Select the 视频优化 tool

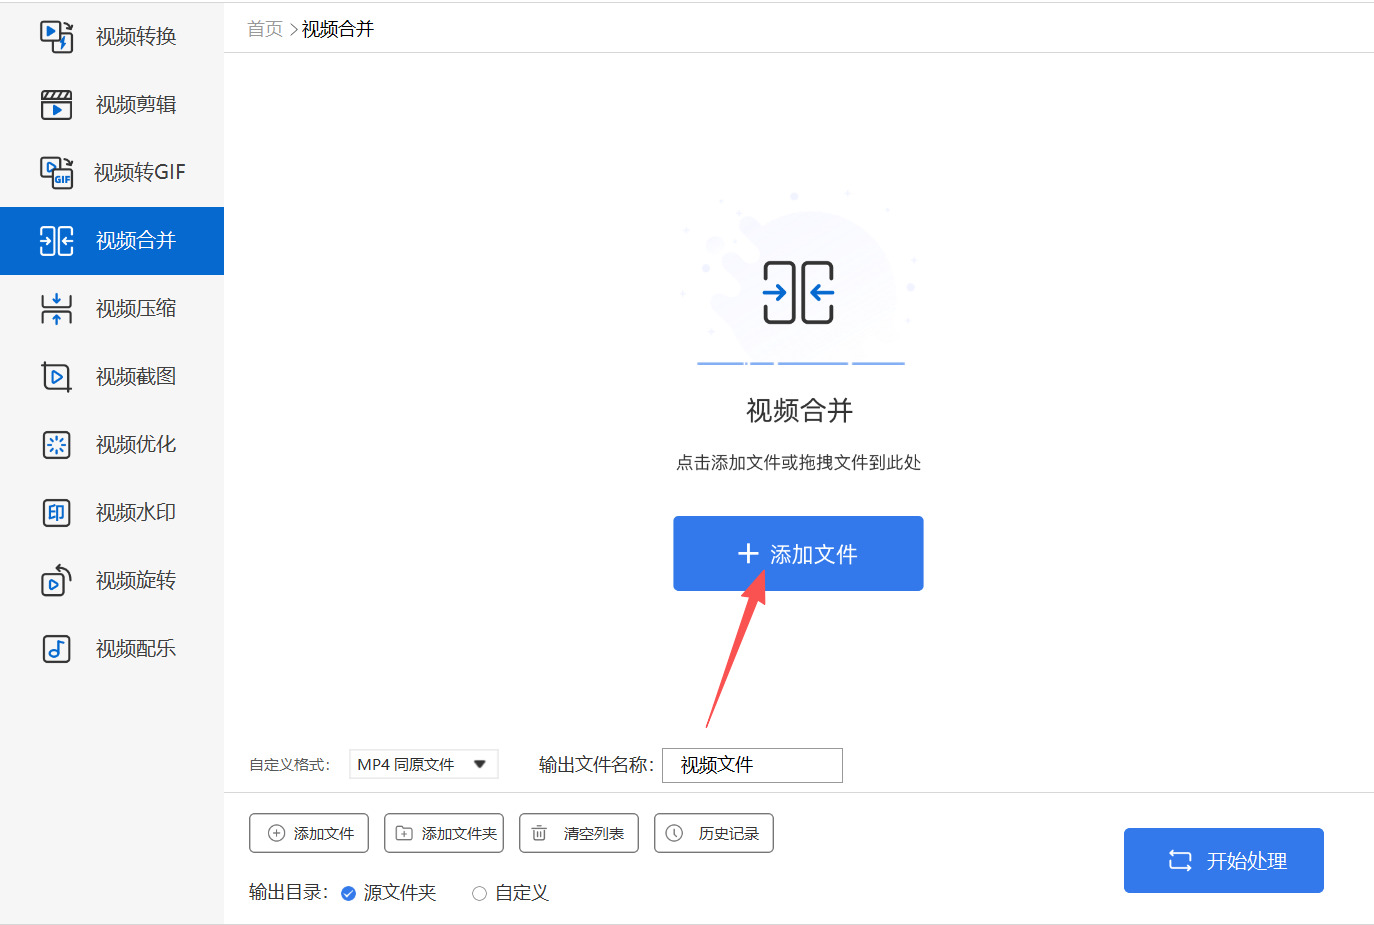point(112,444)
